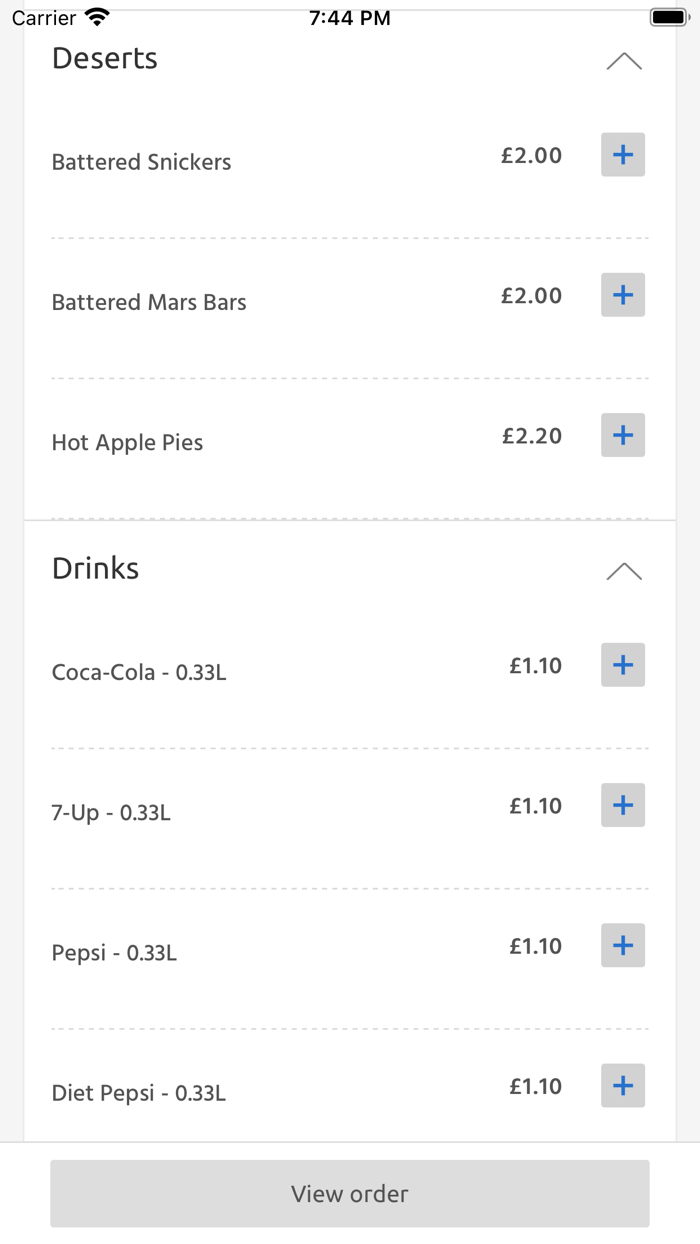Add Diet Pepsi 0.33L to the order
This screenshot has width=700, height=1244.
click(622, 1085)
